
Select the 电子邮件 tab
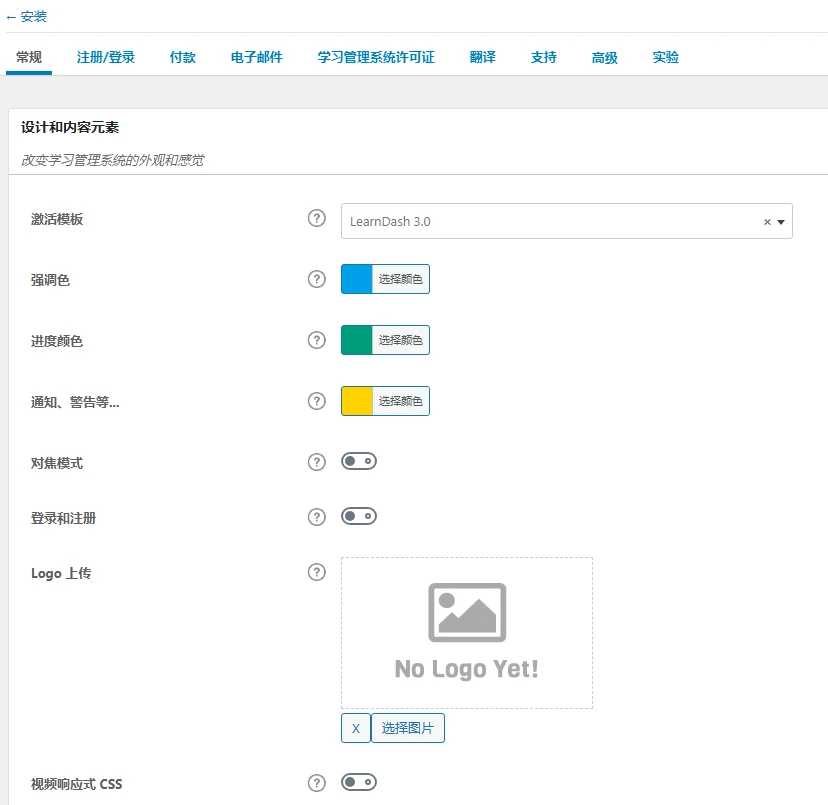coord(256,57)
